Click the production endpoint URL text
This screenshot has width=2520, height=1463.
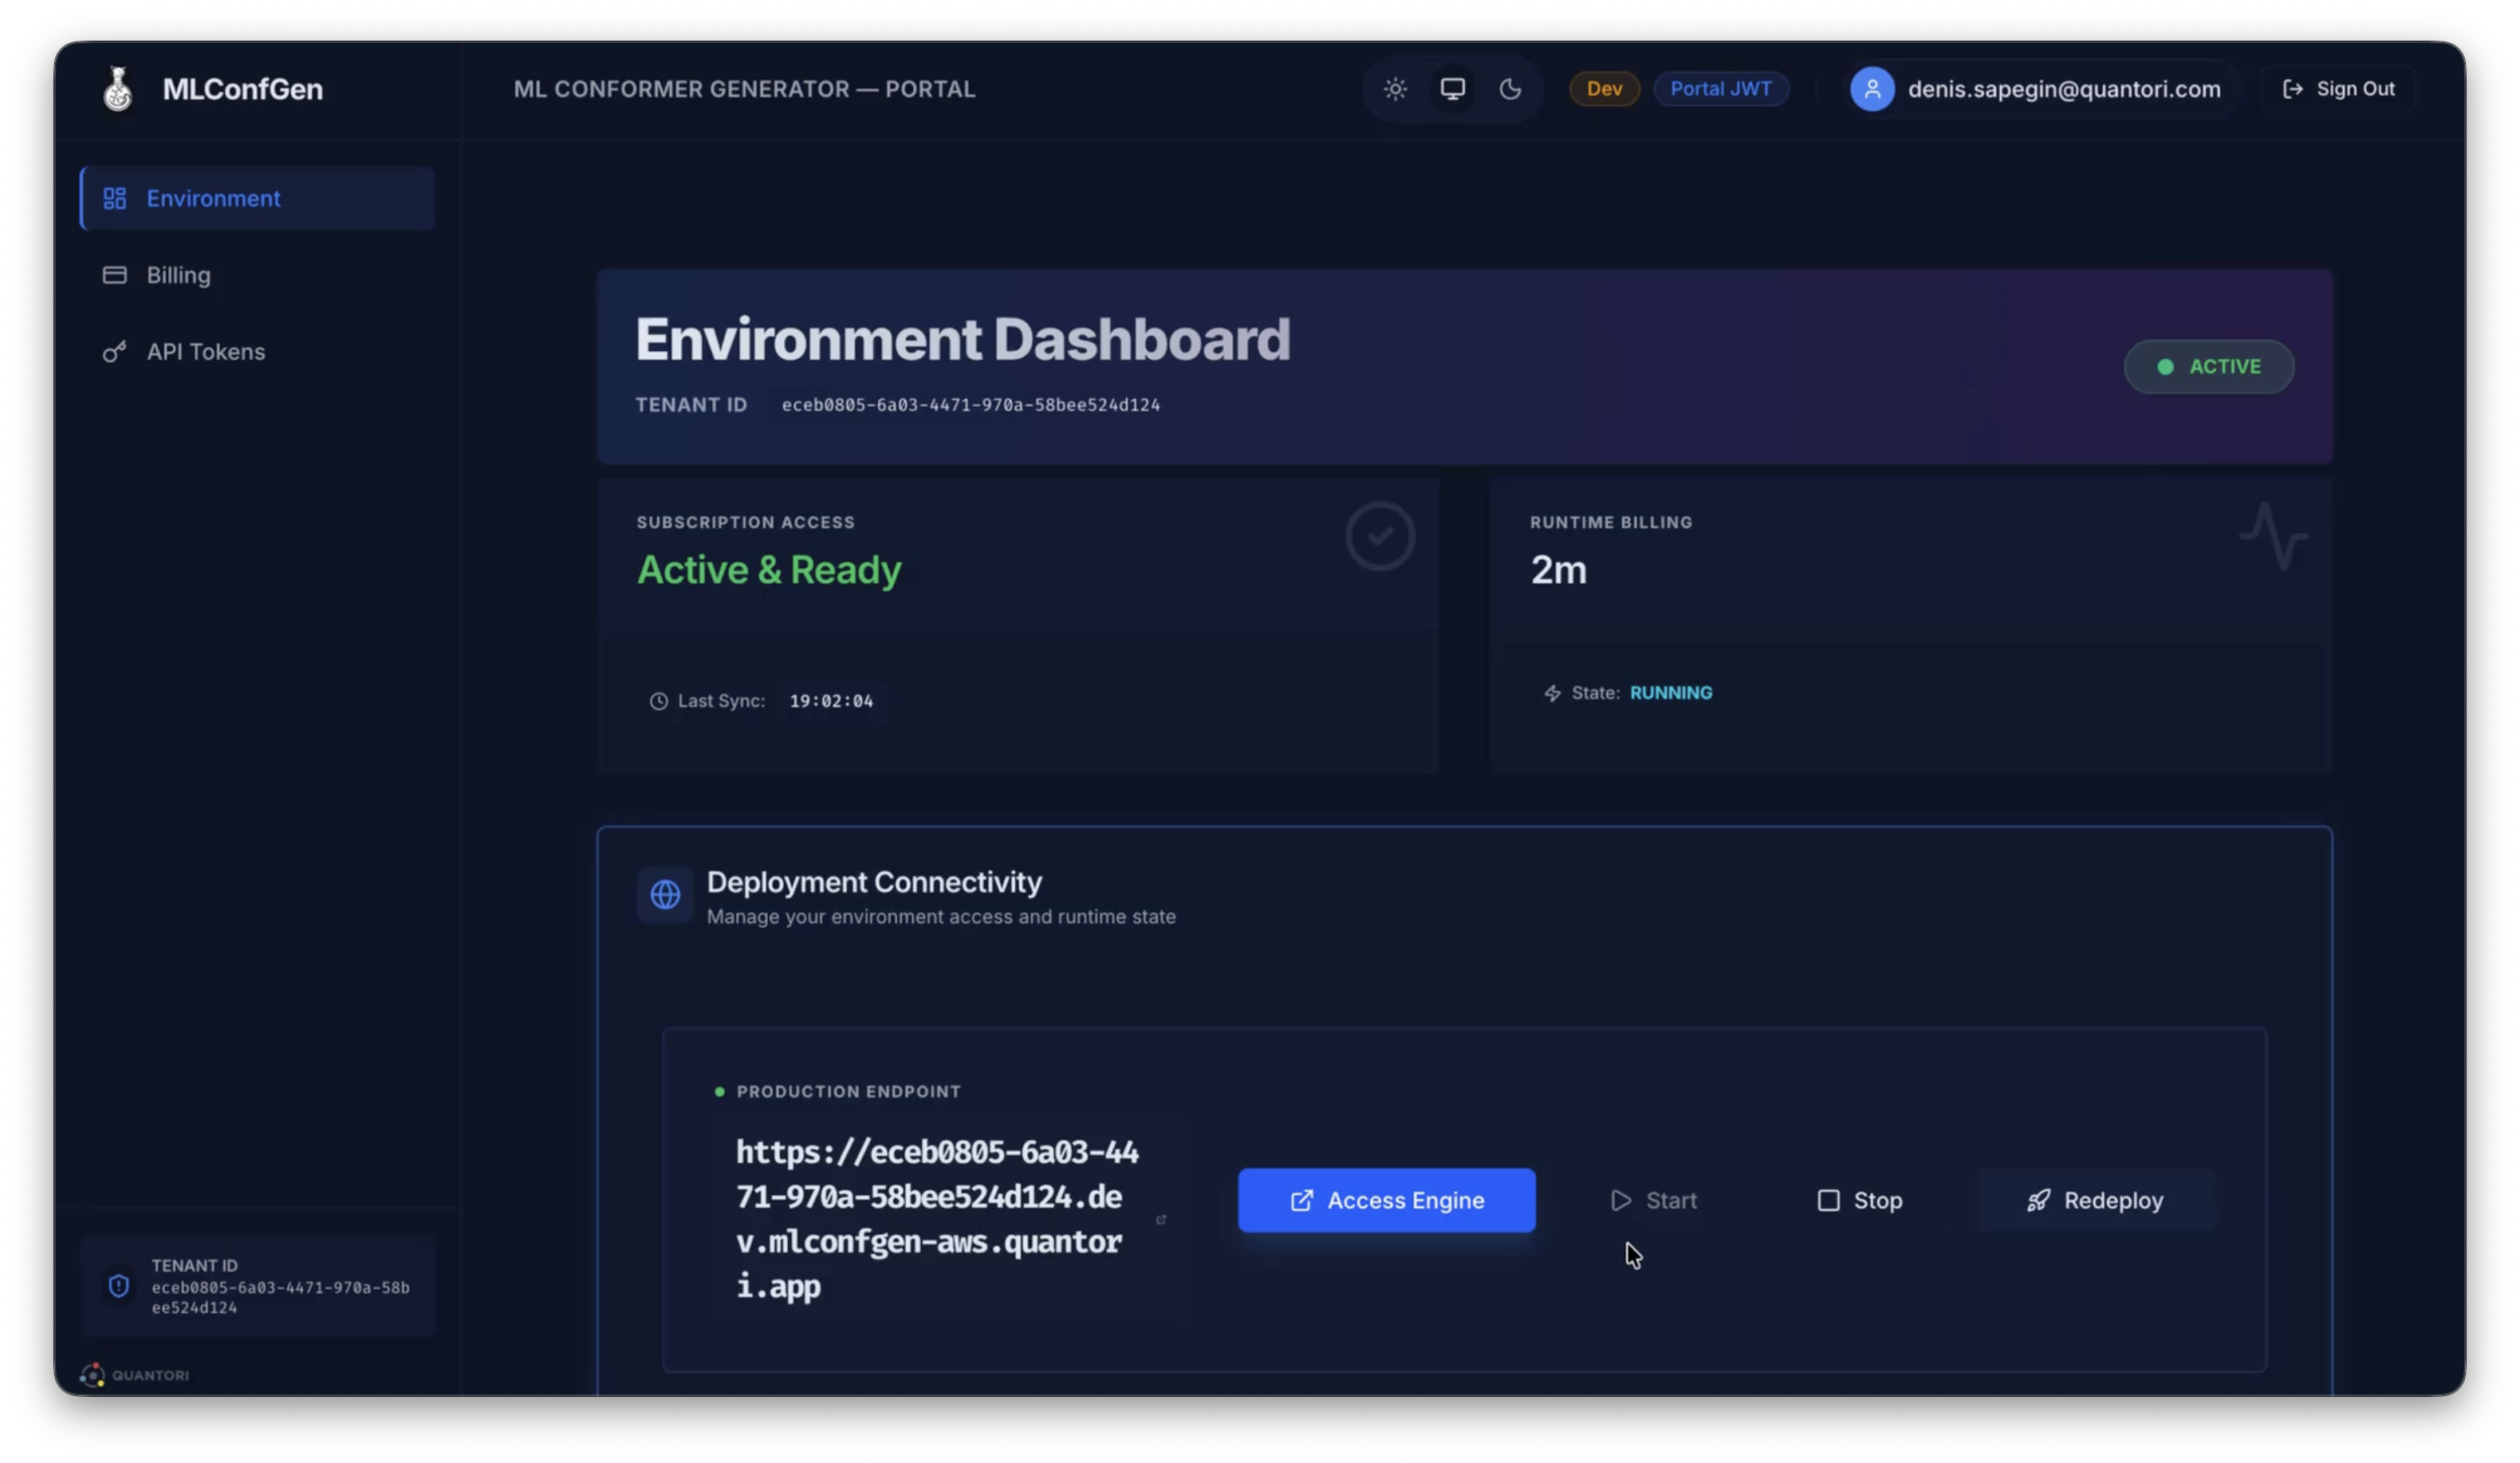(x=937, y=1219)
